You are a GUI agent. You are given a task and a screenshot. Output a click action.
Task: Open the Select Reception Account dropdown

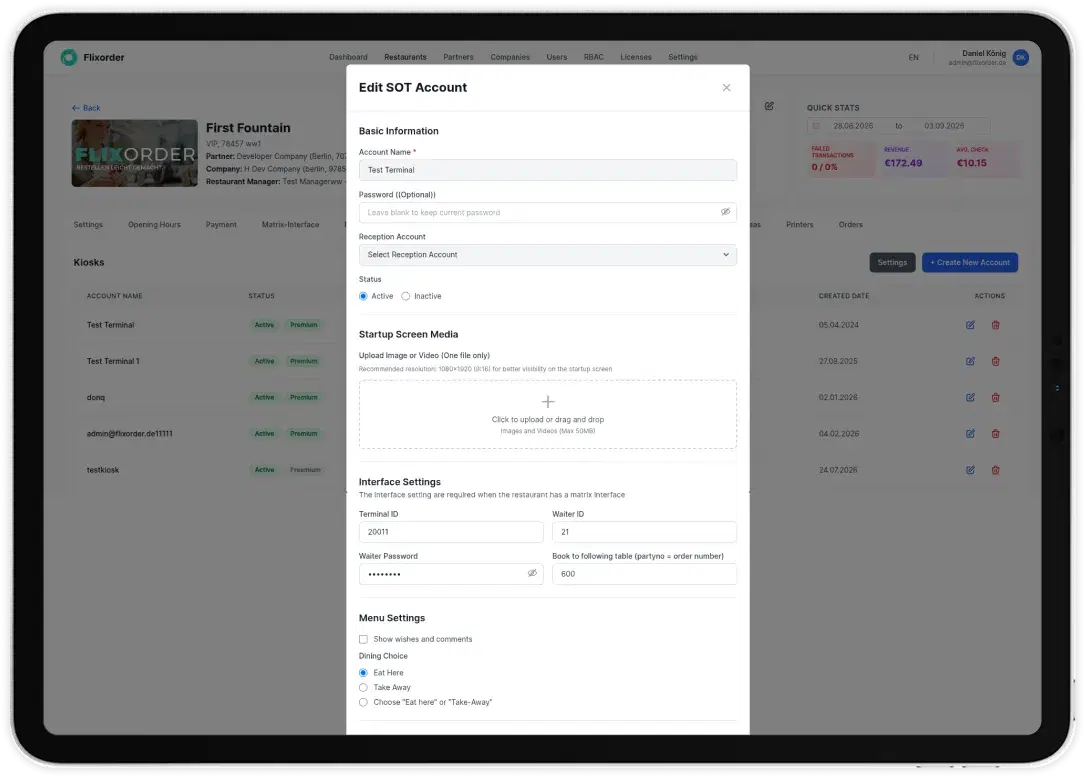tap(548, 255)
